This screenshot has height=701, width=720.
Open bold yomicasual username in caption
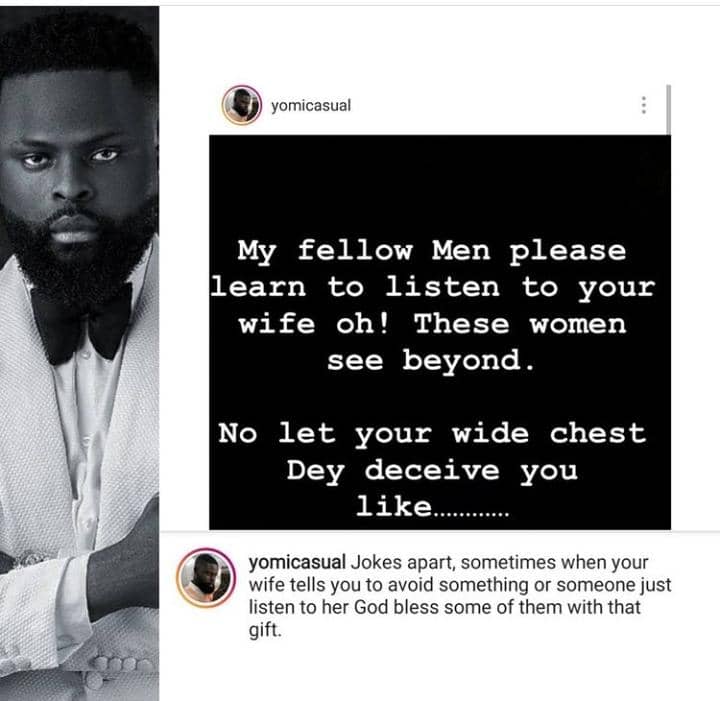point(297,562)
